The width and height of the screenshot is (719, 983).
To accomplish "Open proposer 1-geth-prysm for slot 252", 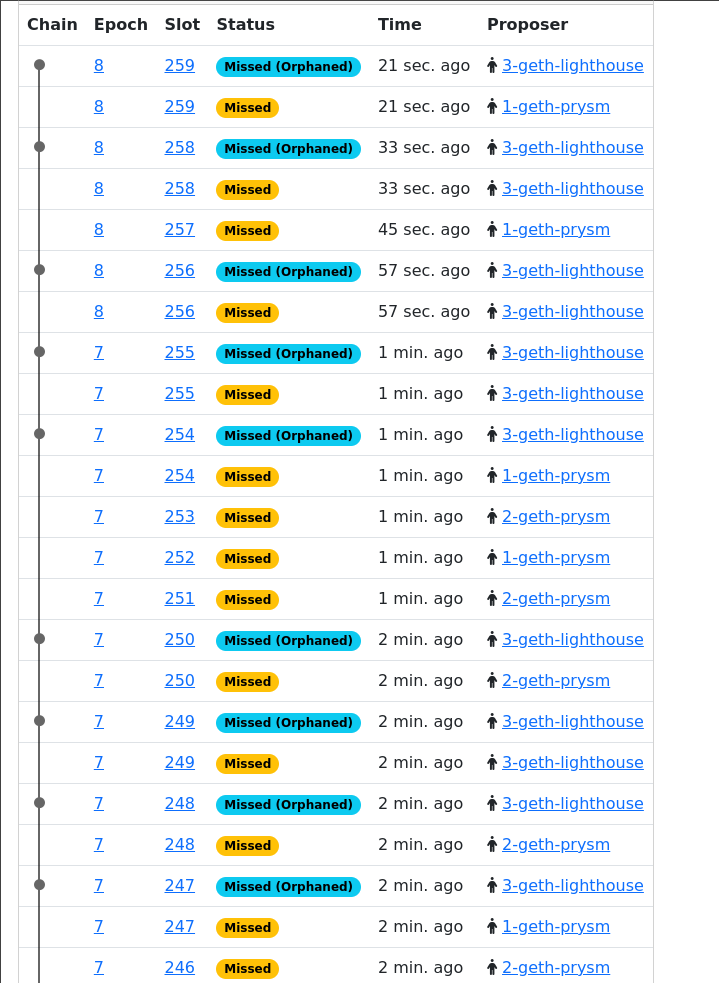I will (x=555, y=557).
